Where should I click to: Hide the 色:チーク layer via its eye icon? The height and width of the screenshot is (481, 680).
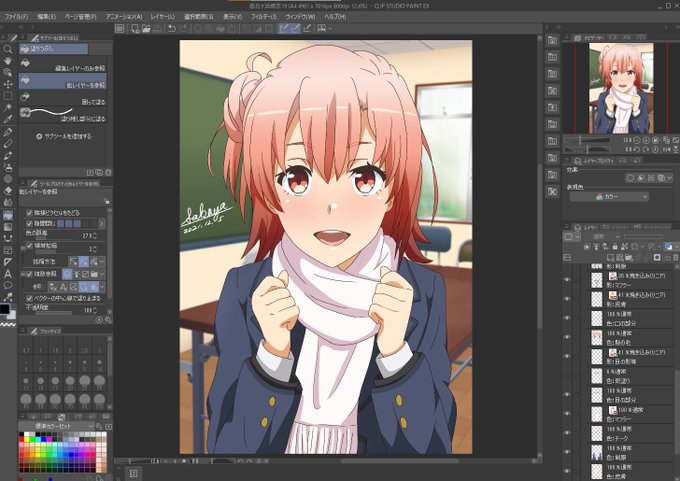click(567, 433)
